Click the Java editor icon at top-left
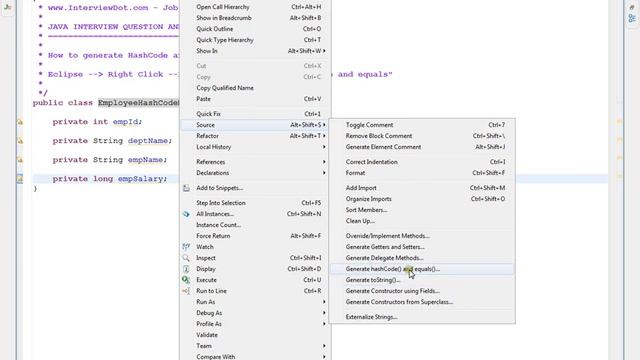The image size is (640, 360). [7, 7]
